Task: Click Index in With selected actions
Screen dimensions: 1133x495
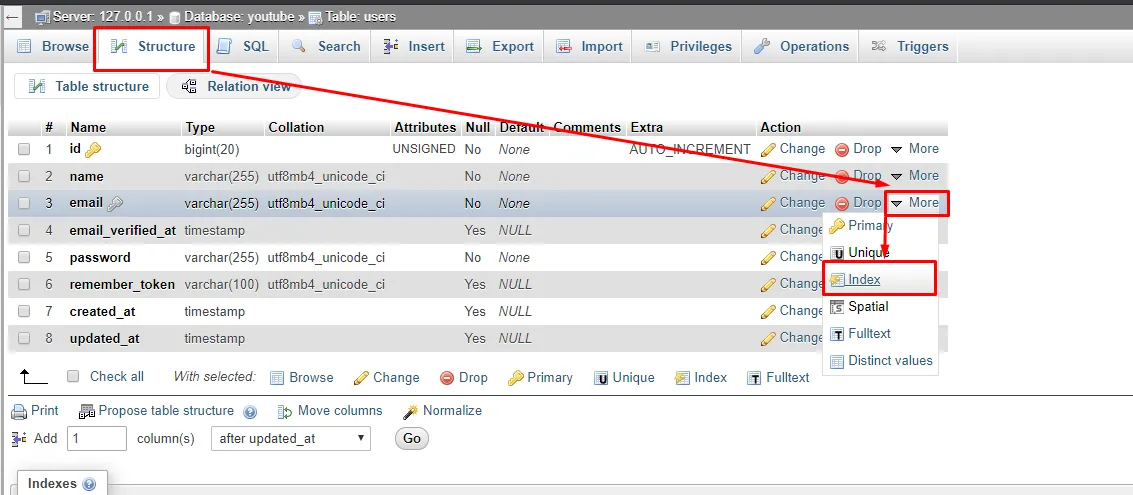Action: [701, 377]
